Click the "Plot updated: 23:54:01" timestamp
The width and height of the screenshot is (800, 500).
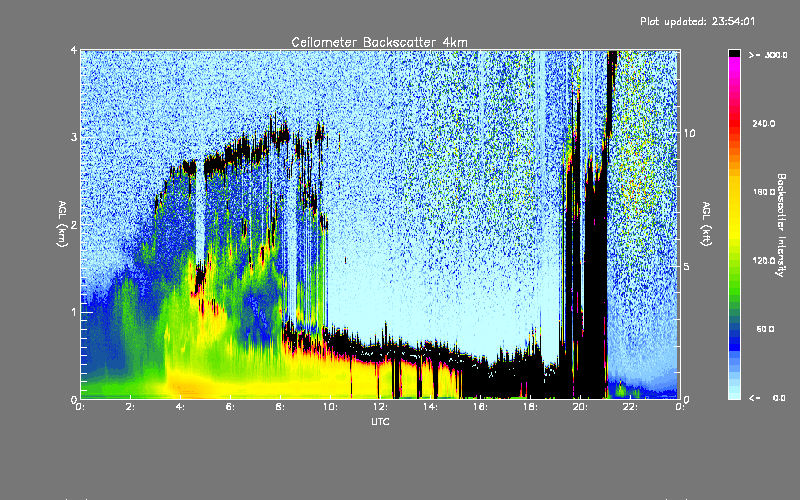(697, 21)
